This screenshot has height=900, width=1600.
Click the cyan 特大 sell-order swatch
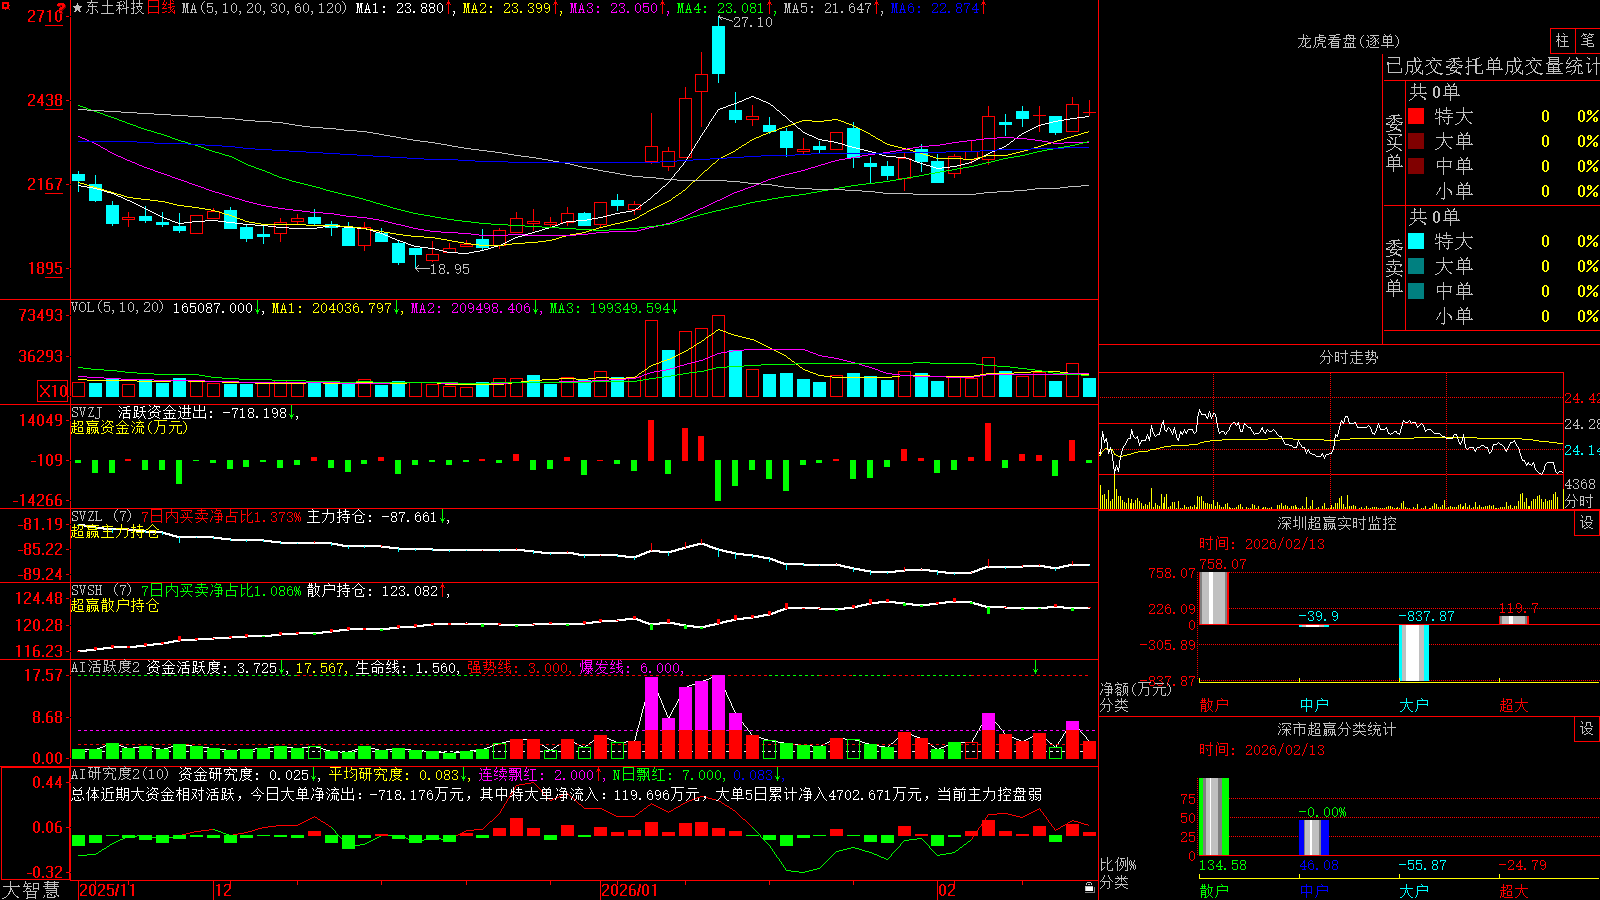coord(1416,241)
